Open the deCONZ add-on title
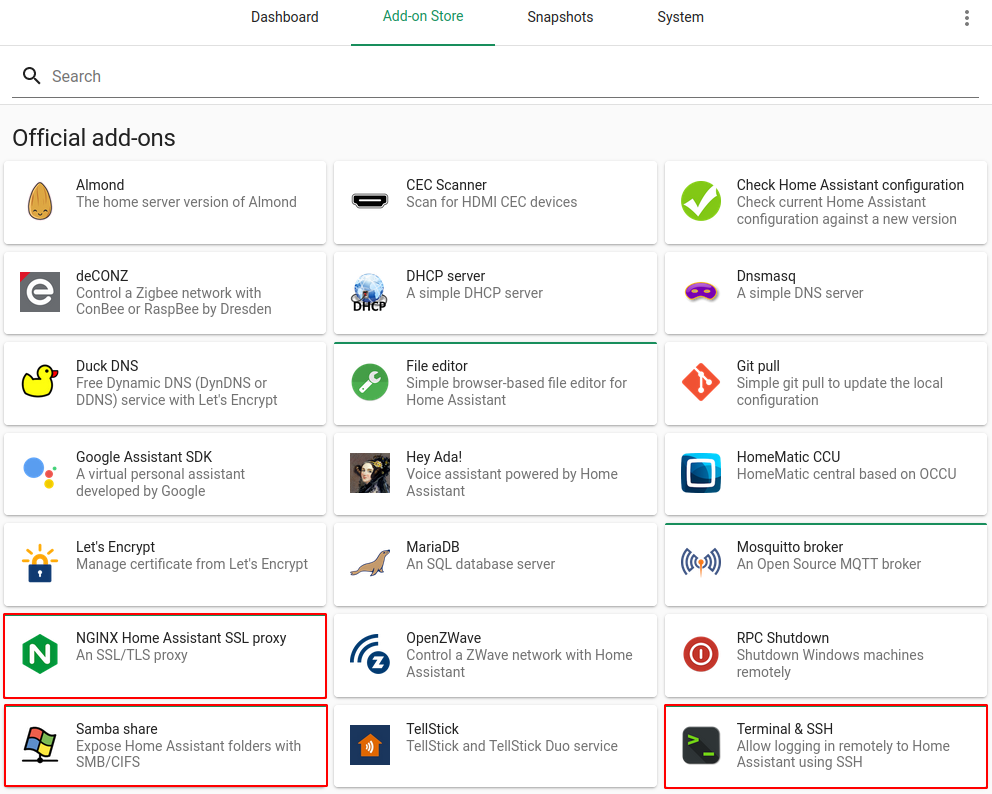Screen dimensions: 992x794 click(x=102, y=276)
